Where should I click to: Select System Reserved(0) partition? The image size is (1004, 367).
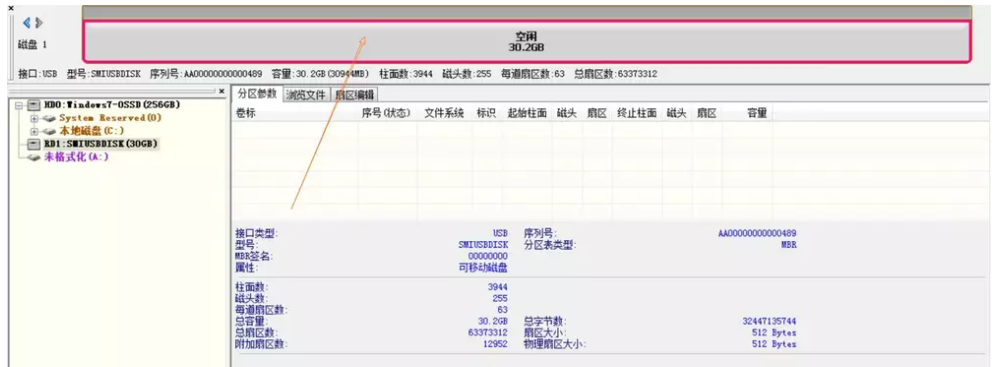coord(110,118)
